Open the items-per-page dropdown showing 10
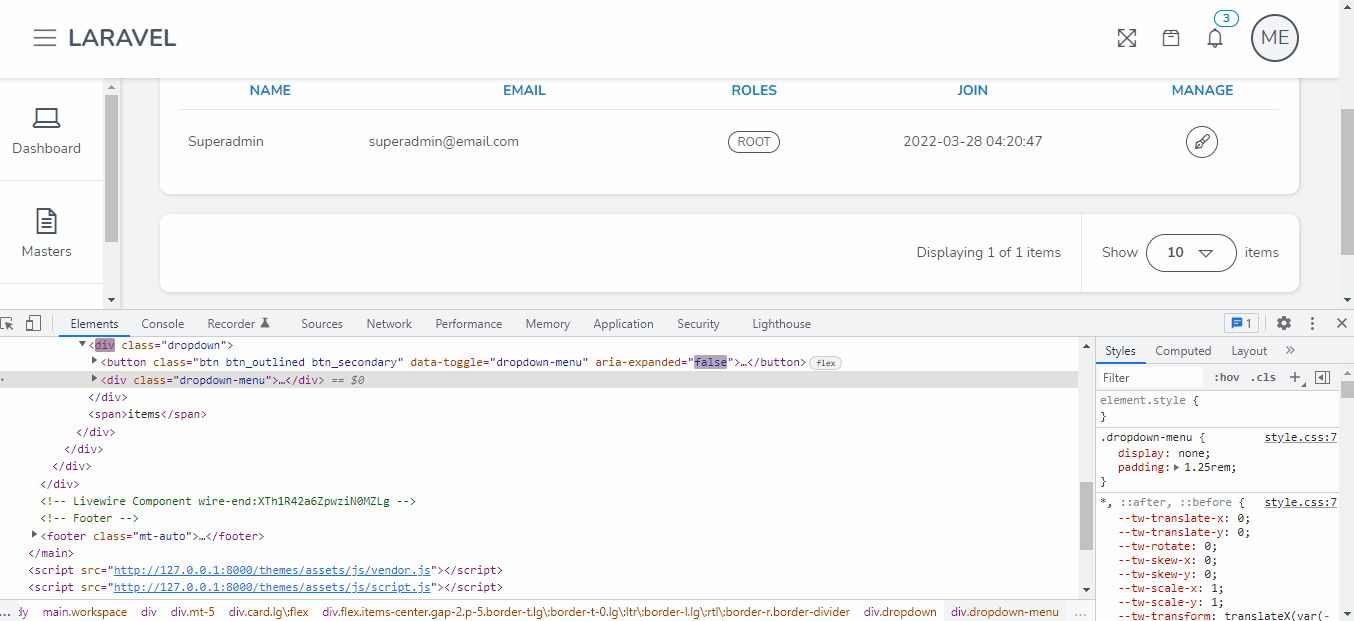 coord(1191,253)
